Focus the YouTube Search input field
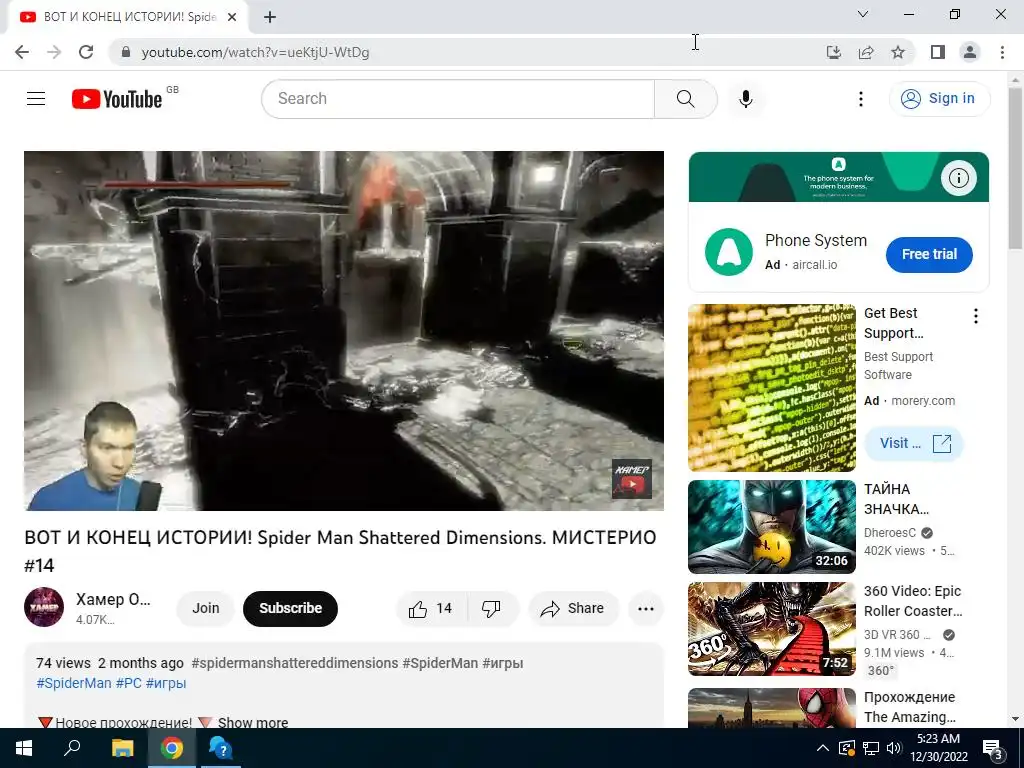The image size is (1024, 768). coord(458,99)
